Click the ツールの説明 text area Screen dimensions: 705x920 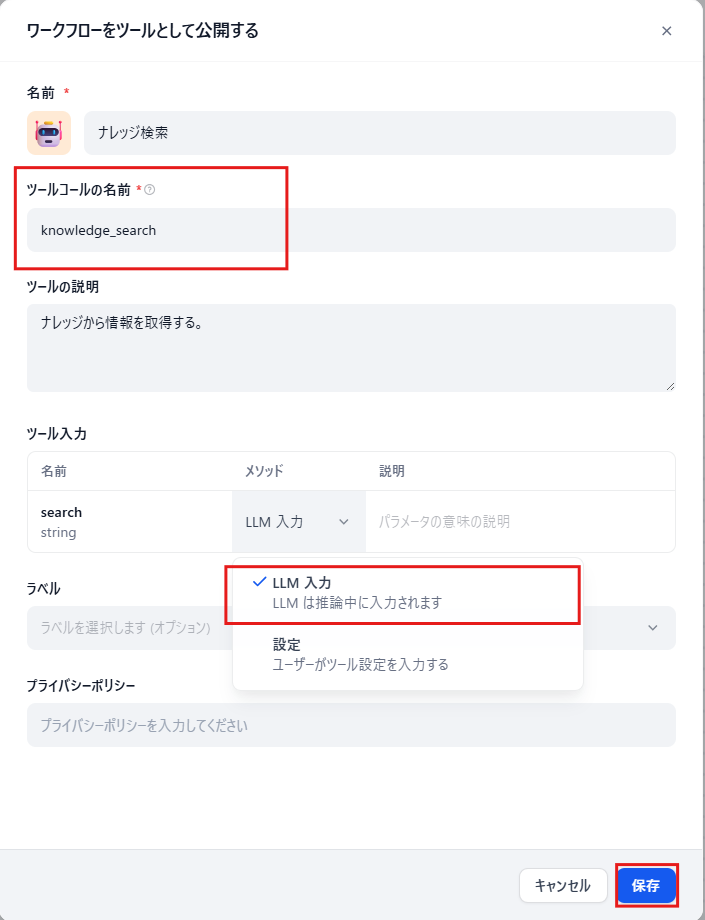coord(350,347)
